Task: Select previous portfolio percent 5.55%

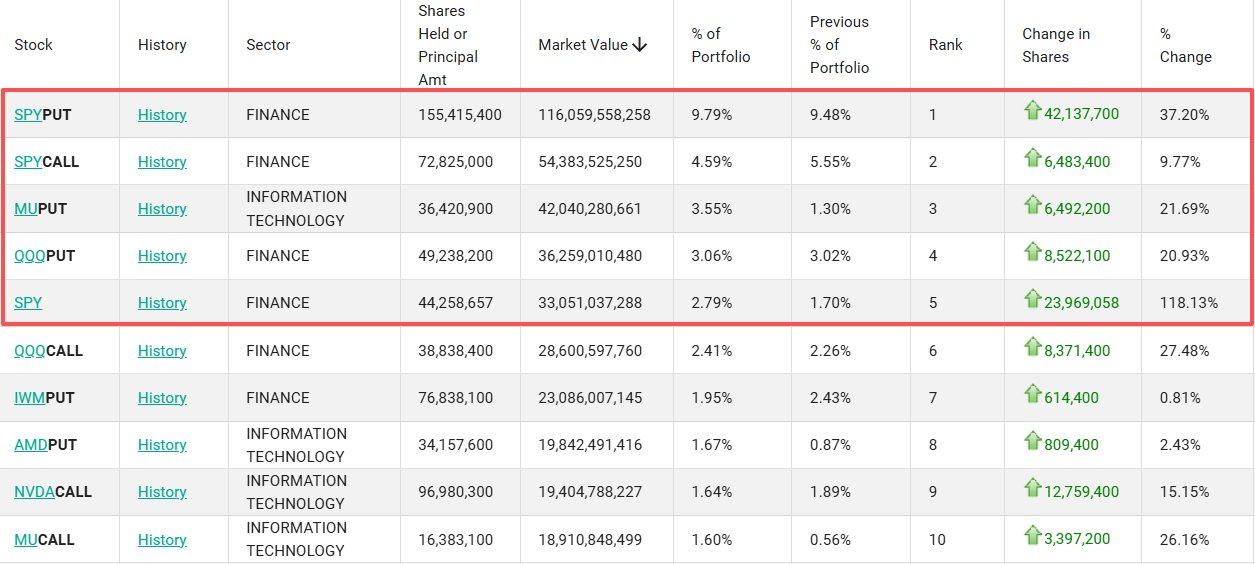Action: pyautogui.click(x=830, y=162)
